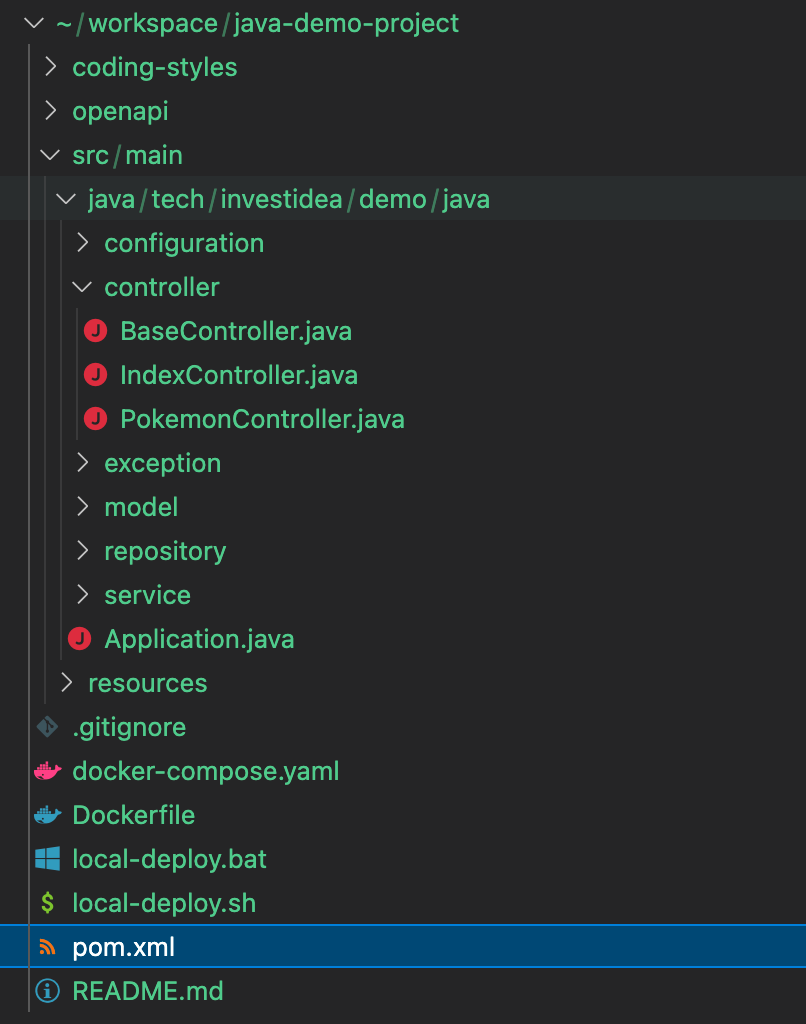
Task: Click the pink Docker whale icon for docker-compose.yaml
Action: pos(47,771)
